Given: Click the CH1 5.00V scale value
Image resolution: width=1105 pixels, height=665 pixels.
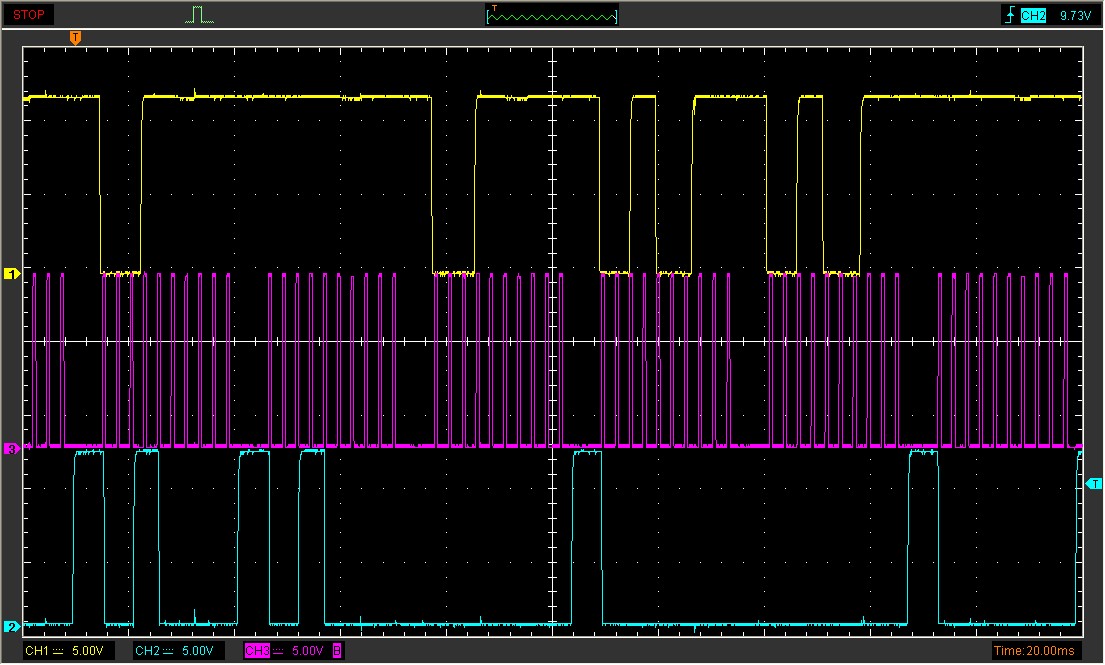Looking at the screenshot, I should coord(87,650).
